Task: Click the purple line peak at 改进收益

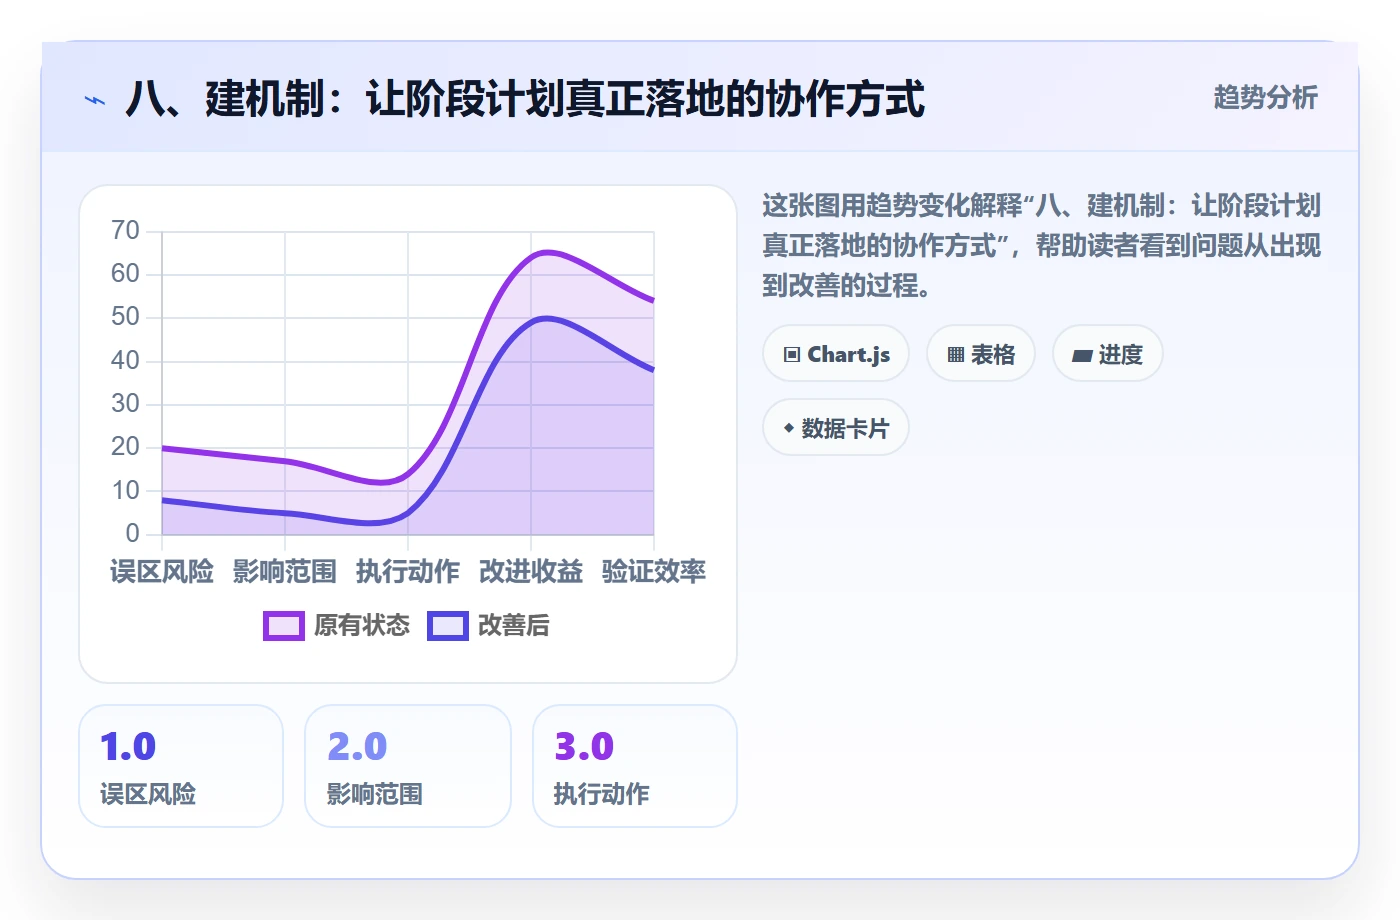Action: coord(545,252)
